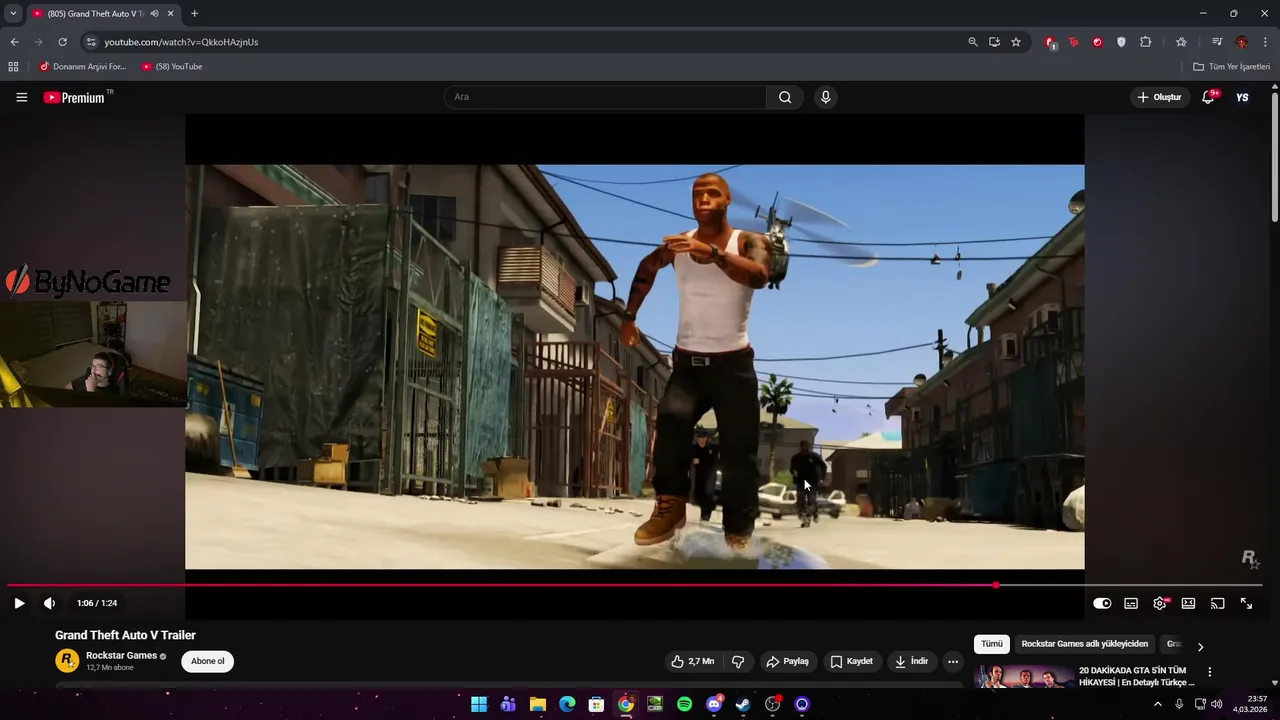The height and width of the screenshot is (720, 1280).
Task: Open the media control playlist icon
Action: [x=1217, y=42]
